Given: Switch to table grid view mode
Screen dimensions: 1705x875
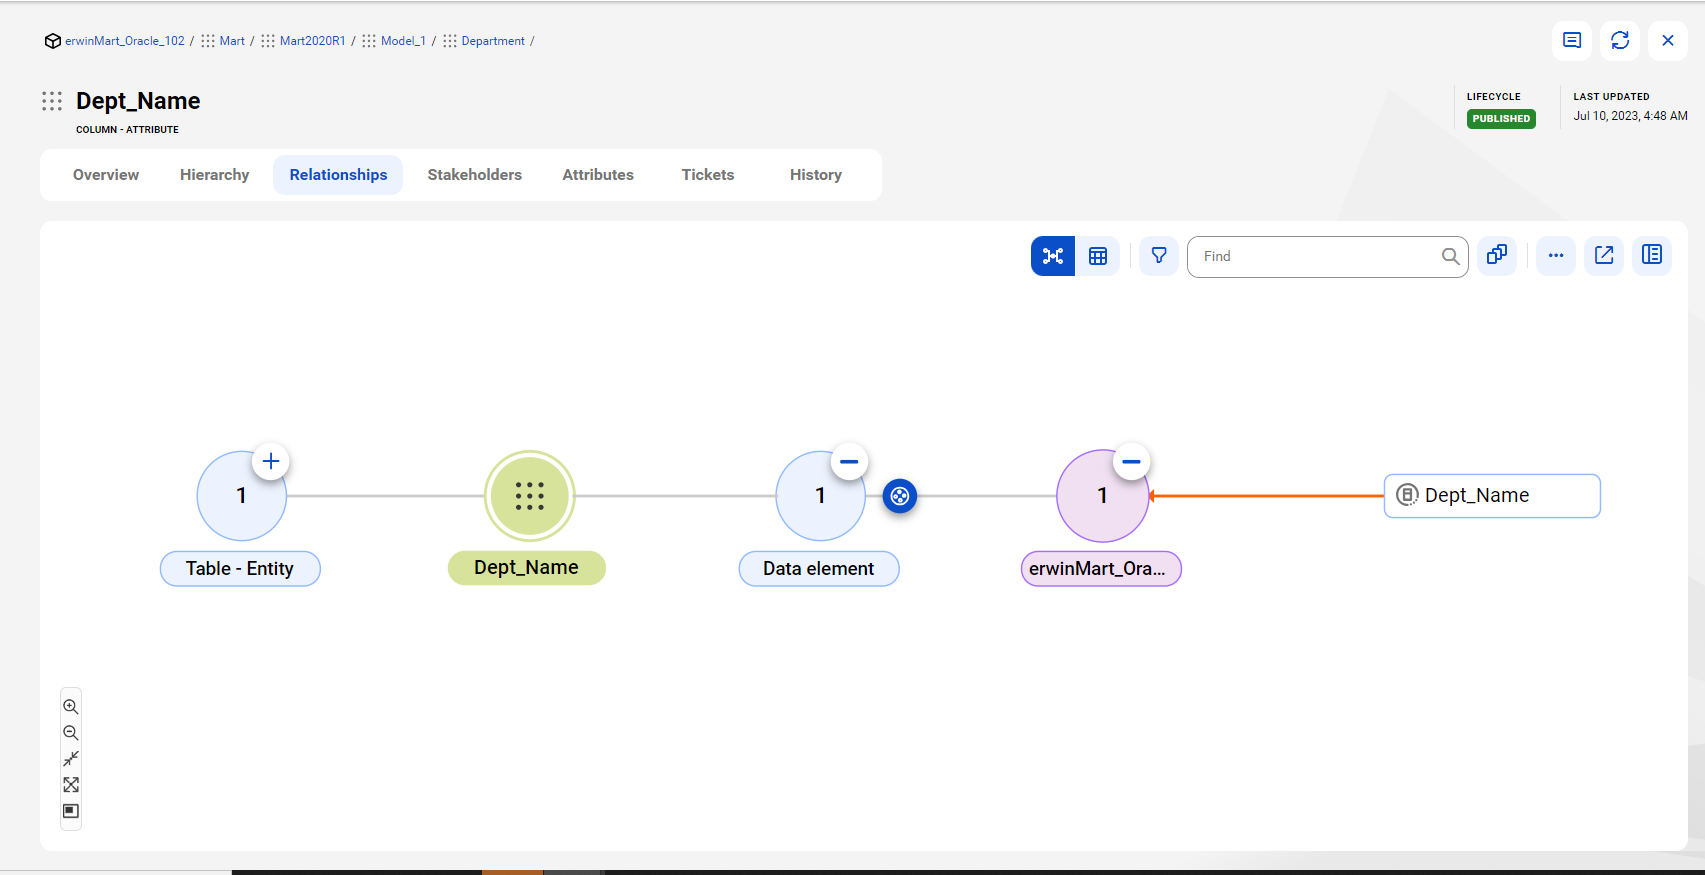Looking at the screenshot, I should tap(1098, 256).
